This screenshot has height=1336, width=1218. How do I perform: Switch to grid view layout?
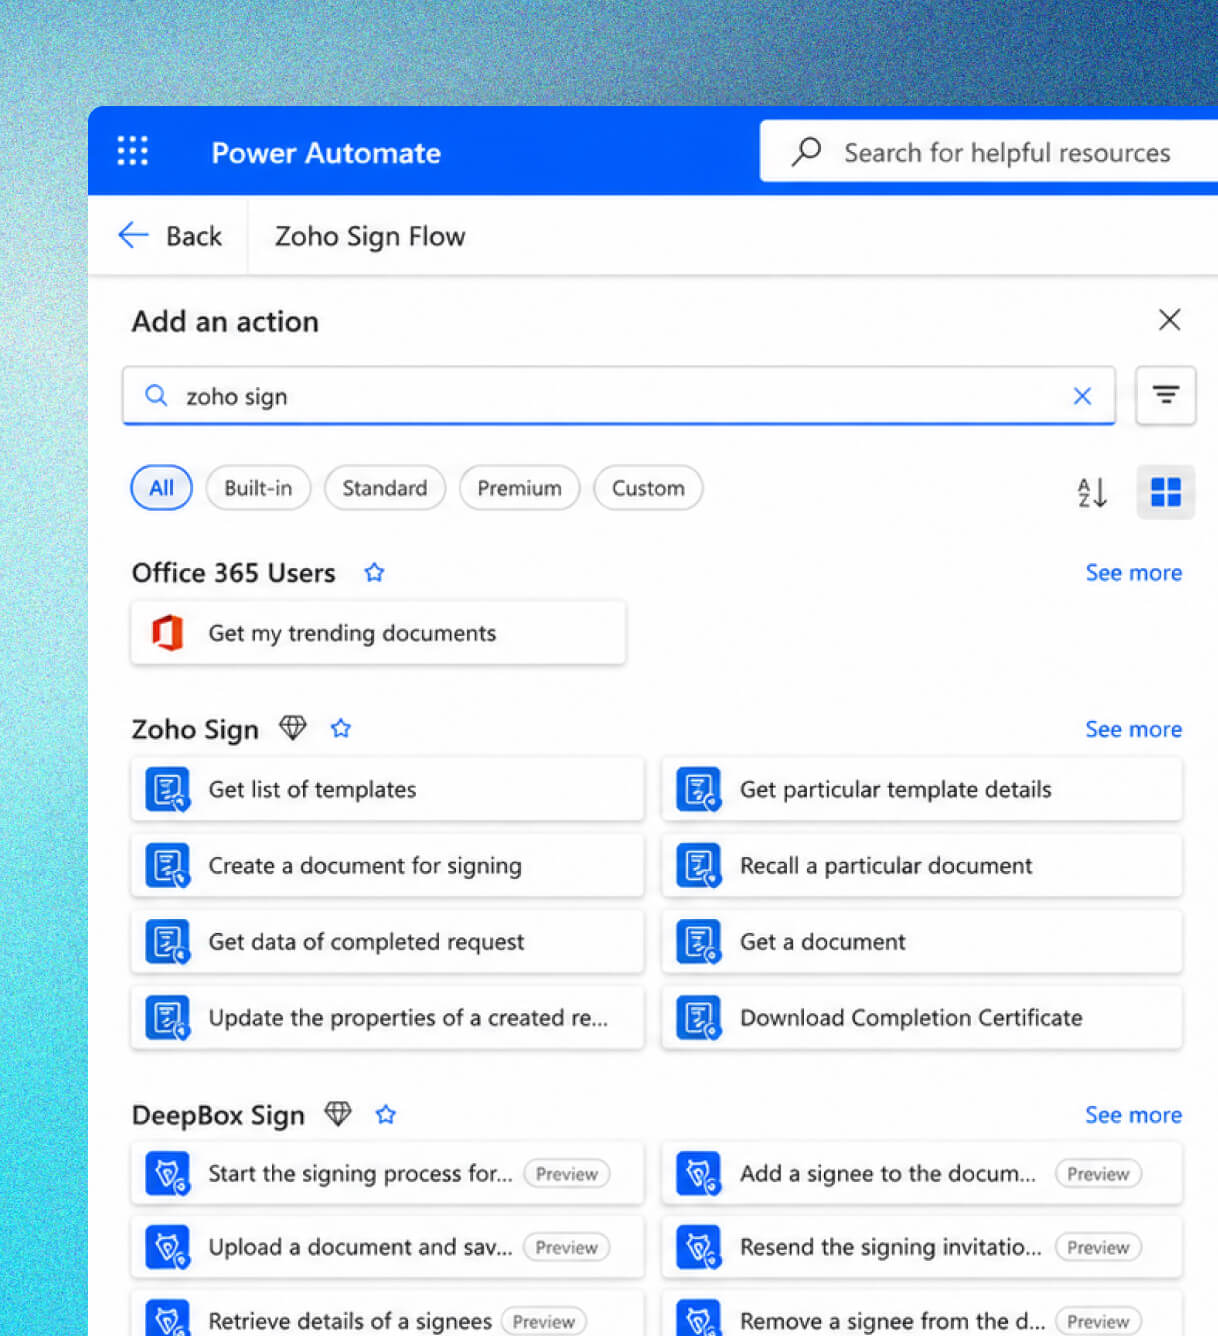[1165, 492]
